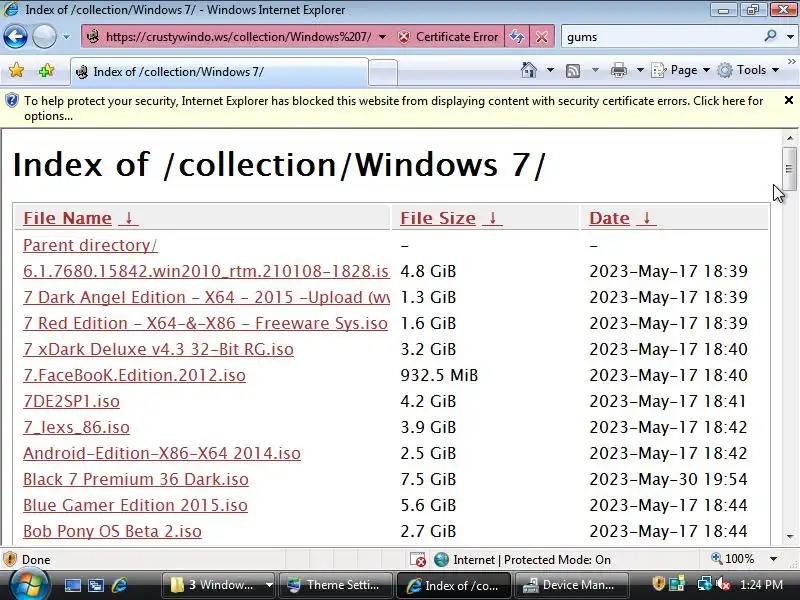The image size is (800, 600).
Task: Go back with the Back arrow button
Action: pyautogui.click(x=15, y=37)
